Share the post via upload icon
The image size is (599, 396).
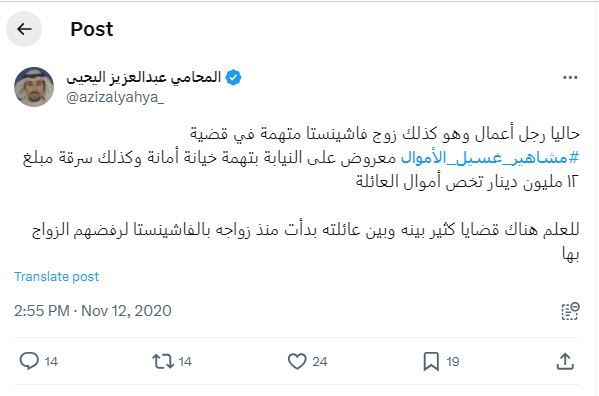(x=565, y=361)
